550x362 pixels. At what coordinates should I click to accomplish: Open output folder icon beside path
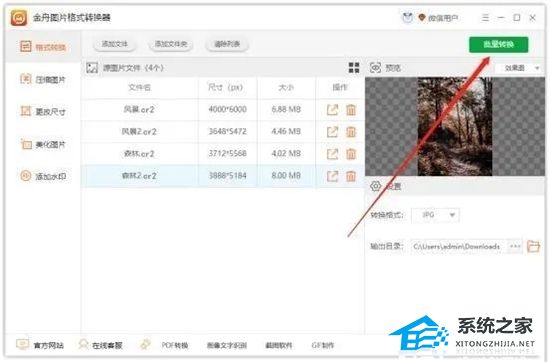pyautogui.click(x=533, y=246)
